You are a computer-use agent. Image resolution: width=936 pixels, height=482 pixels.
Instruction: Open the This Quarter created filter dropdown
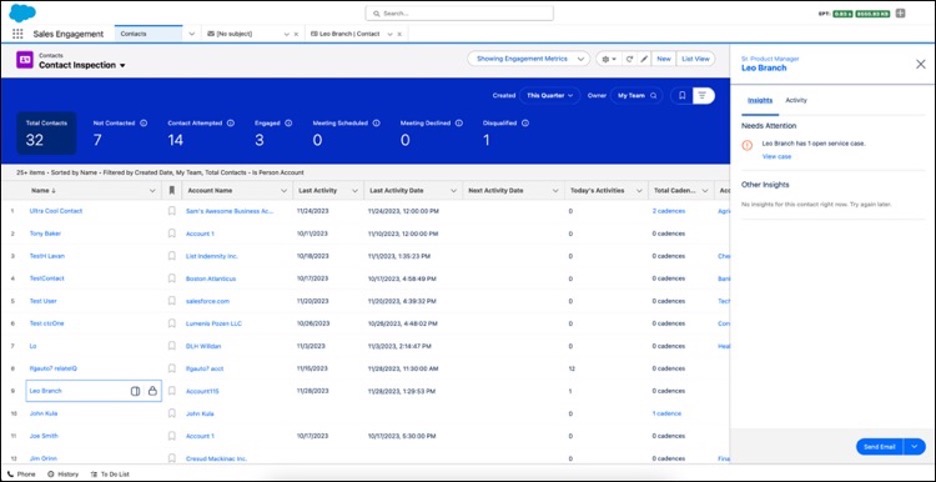tap(551, 96)
